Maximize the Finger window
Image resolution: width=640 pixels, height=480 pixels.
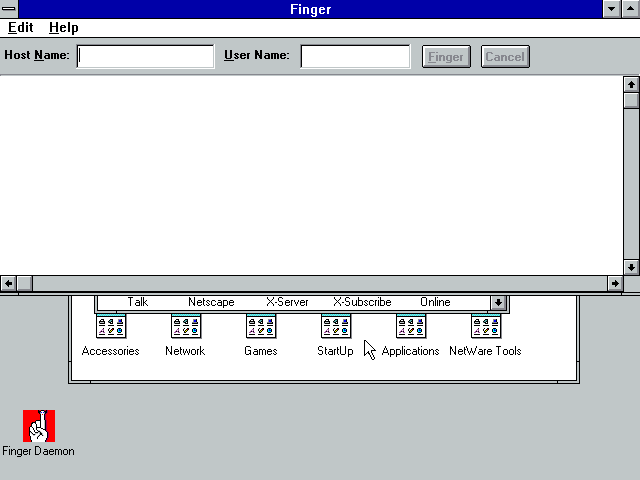[630, 9]
